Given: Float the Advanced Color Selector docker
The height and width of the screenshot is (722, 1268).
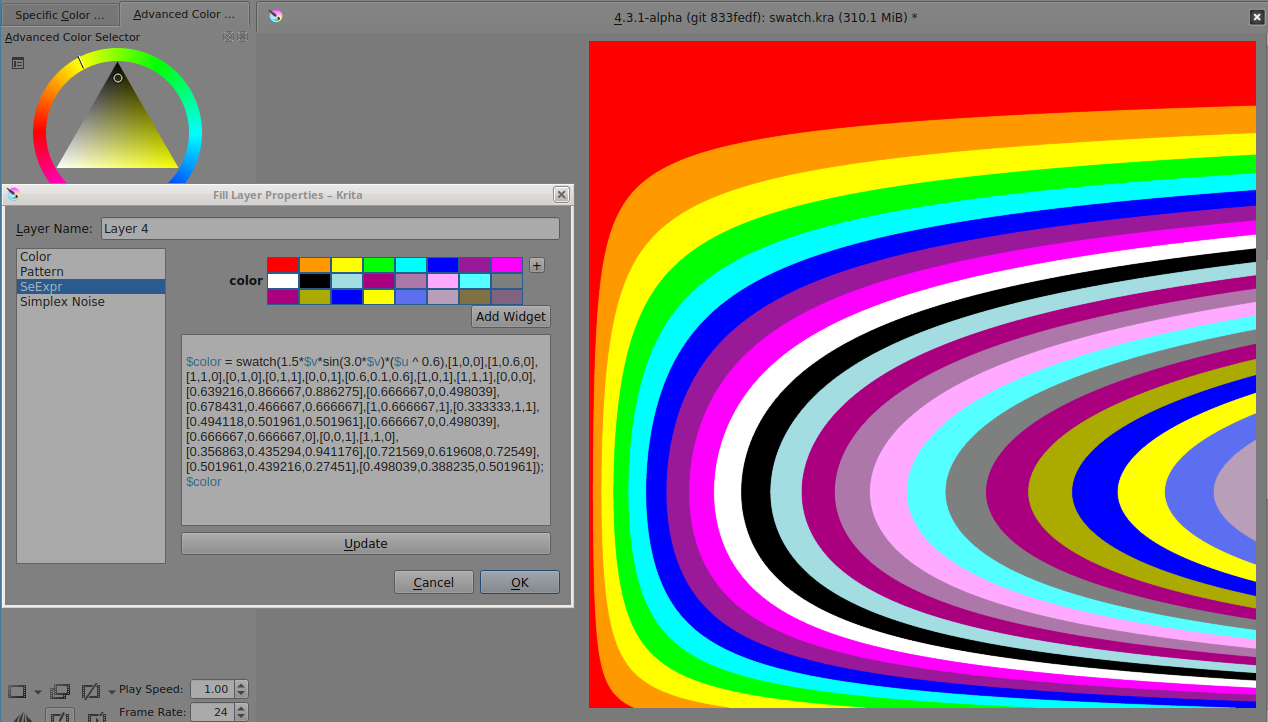Looking at the screenshot, I should (x=229, y=37).
